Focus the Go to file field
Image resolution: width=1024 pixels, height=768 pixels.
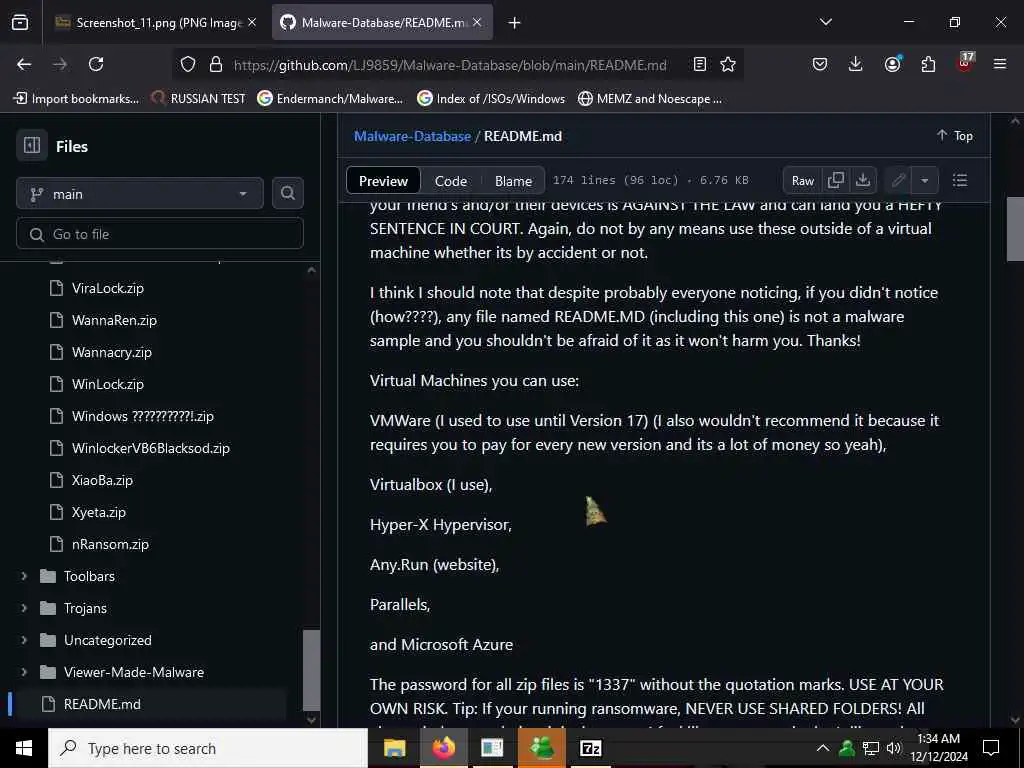pyautogui.click(x=159, y=234)
